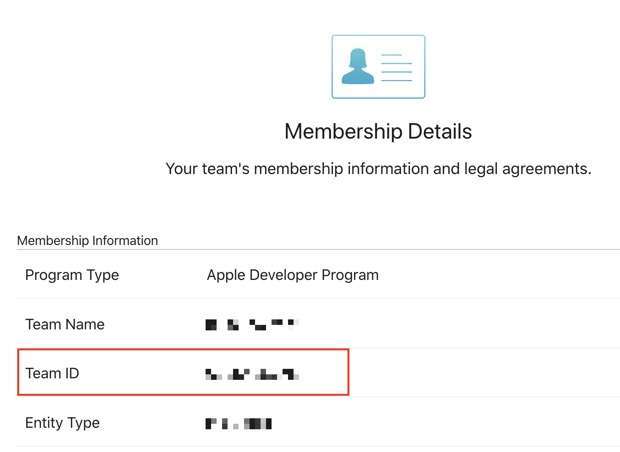This screenshot has width=620, height=452.
Task: Click the person silhouette in the card icon
Action: click(x=358, y=66)
